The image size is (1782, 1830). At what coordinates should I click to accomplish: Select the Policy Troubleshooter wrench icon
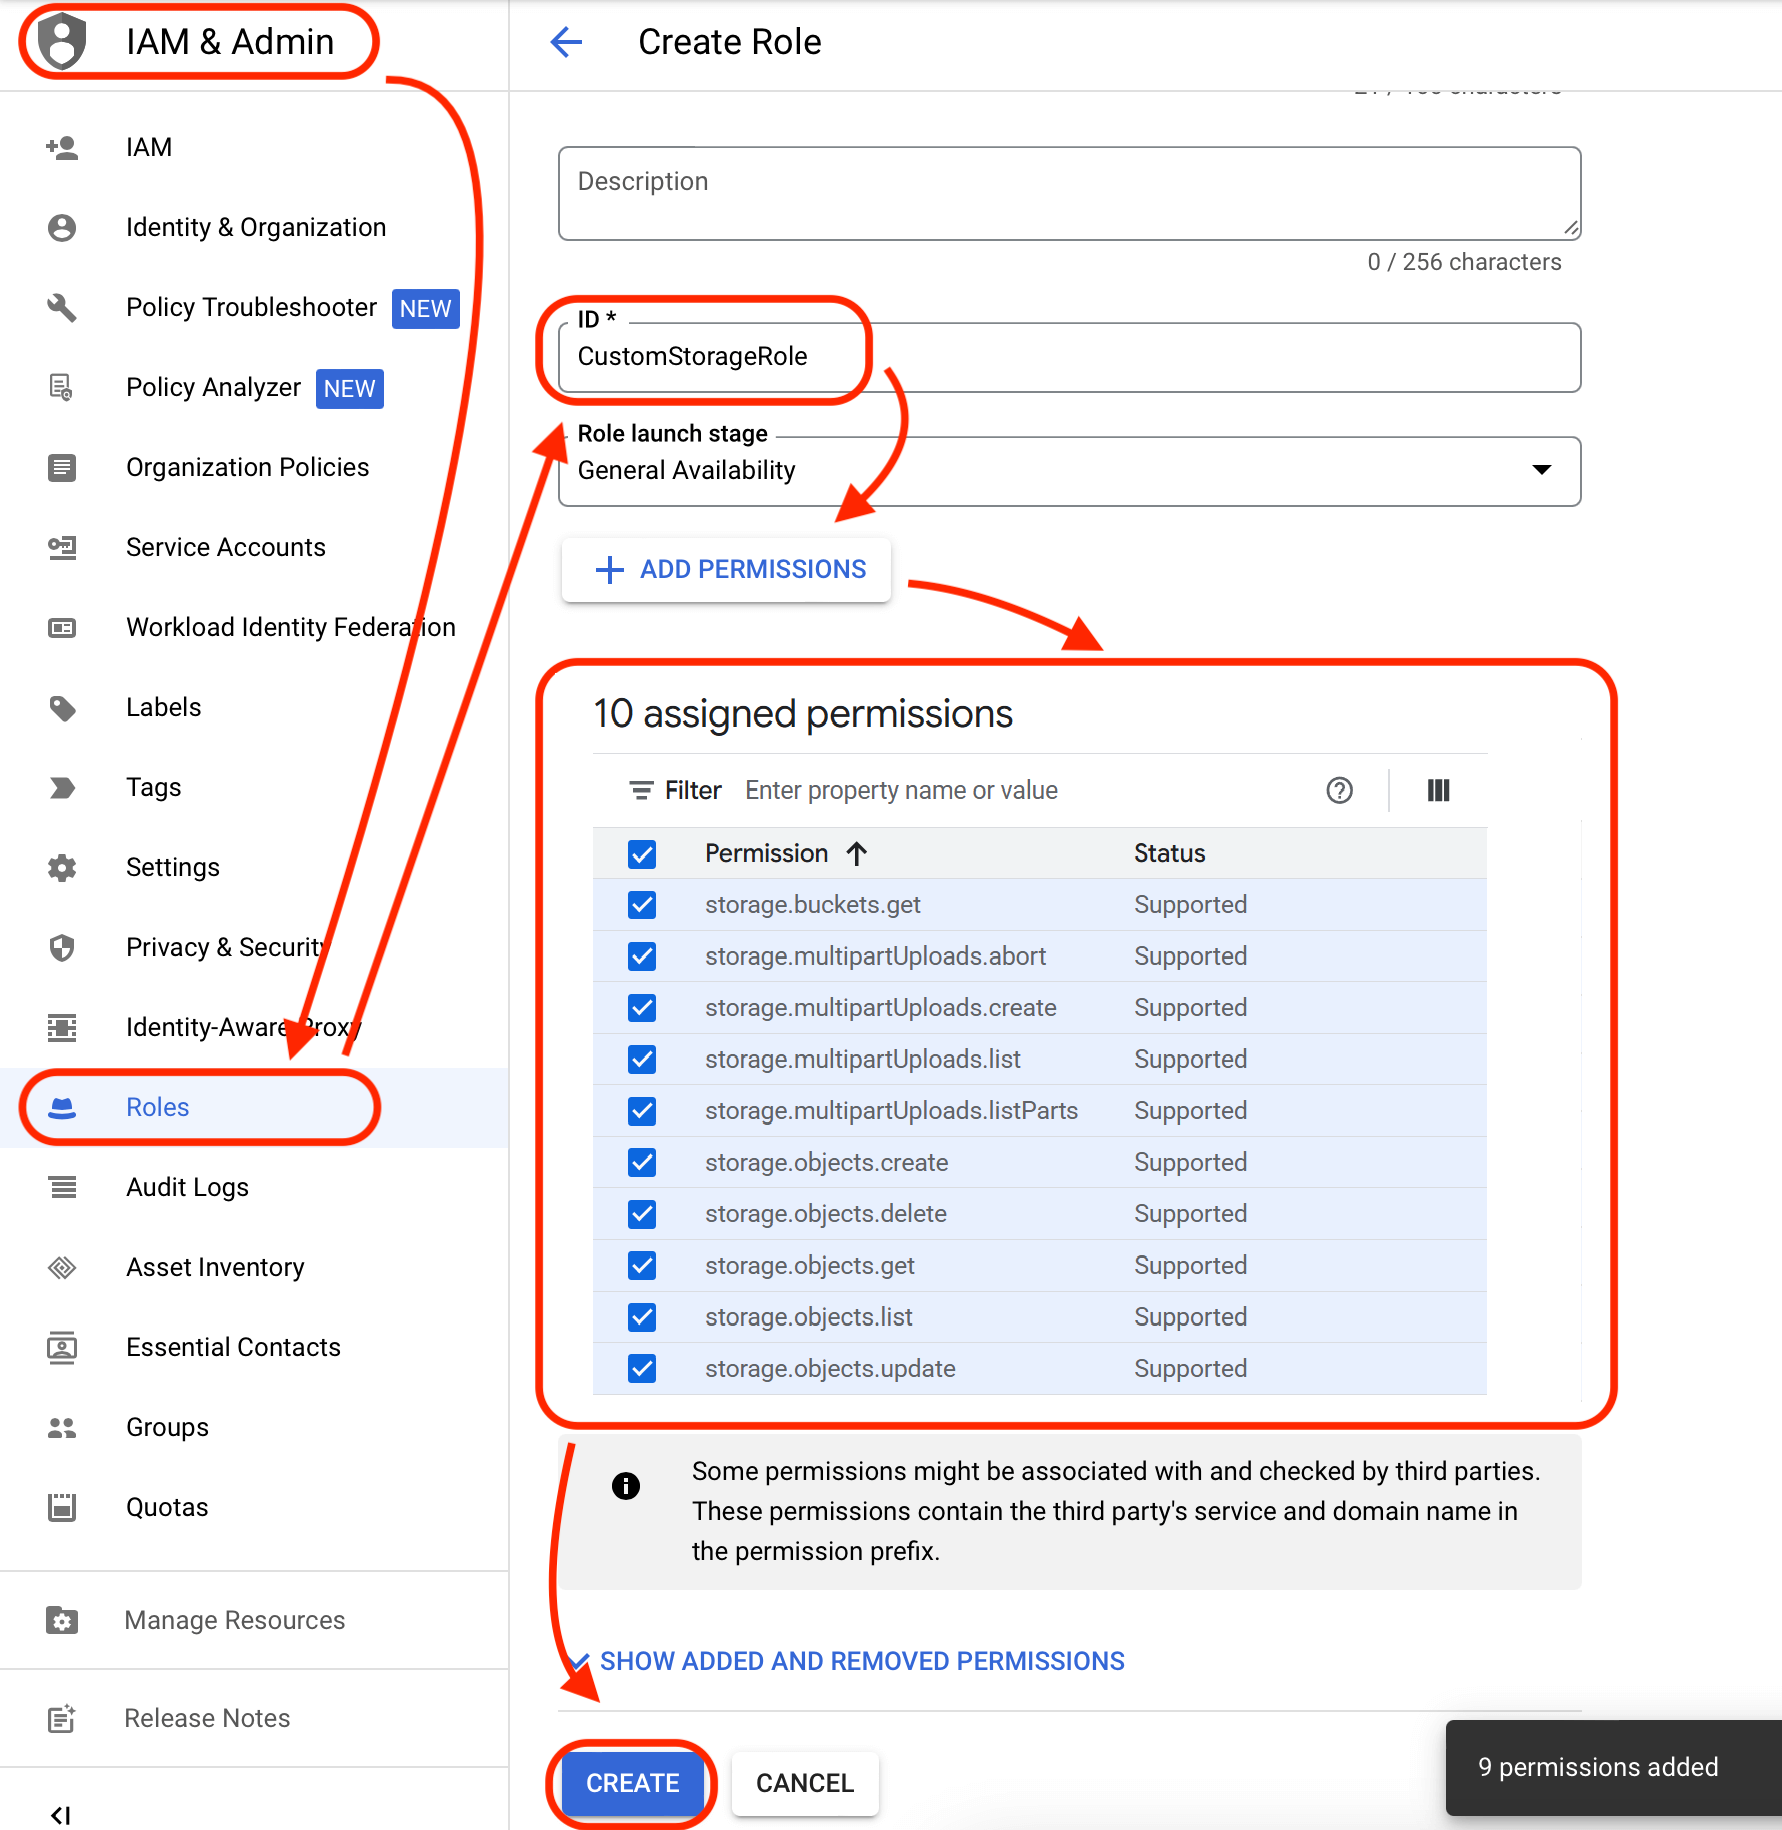[62, 308]
